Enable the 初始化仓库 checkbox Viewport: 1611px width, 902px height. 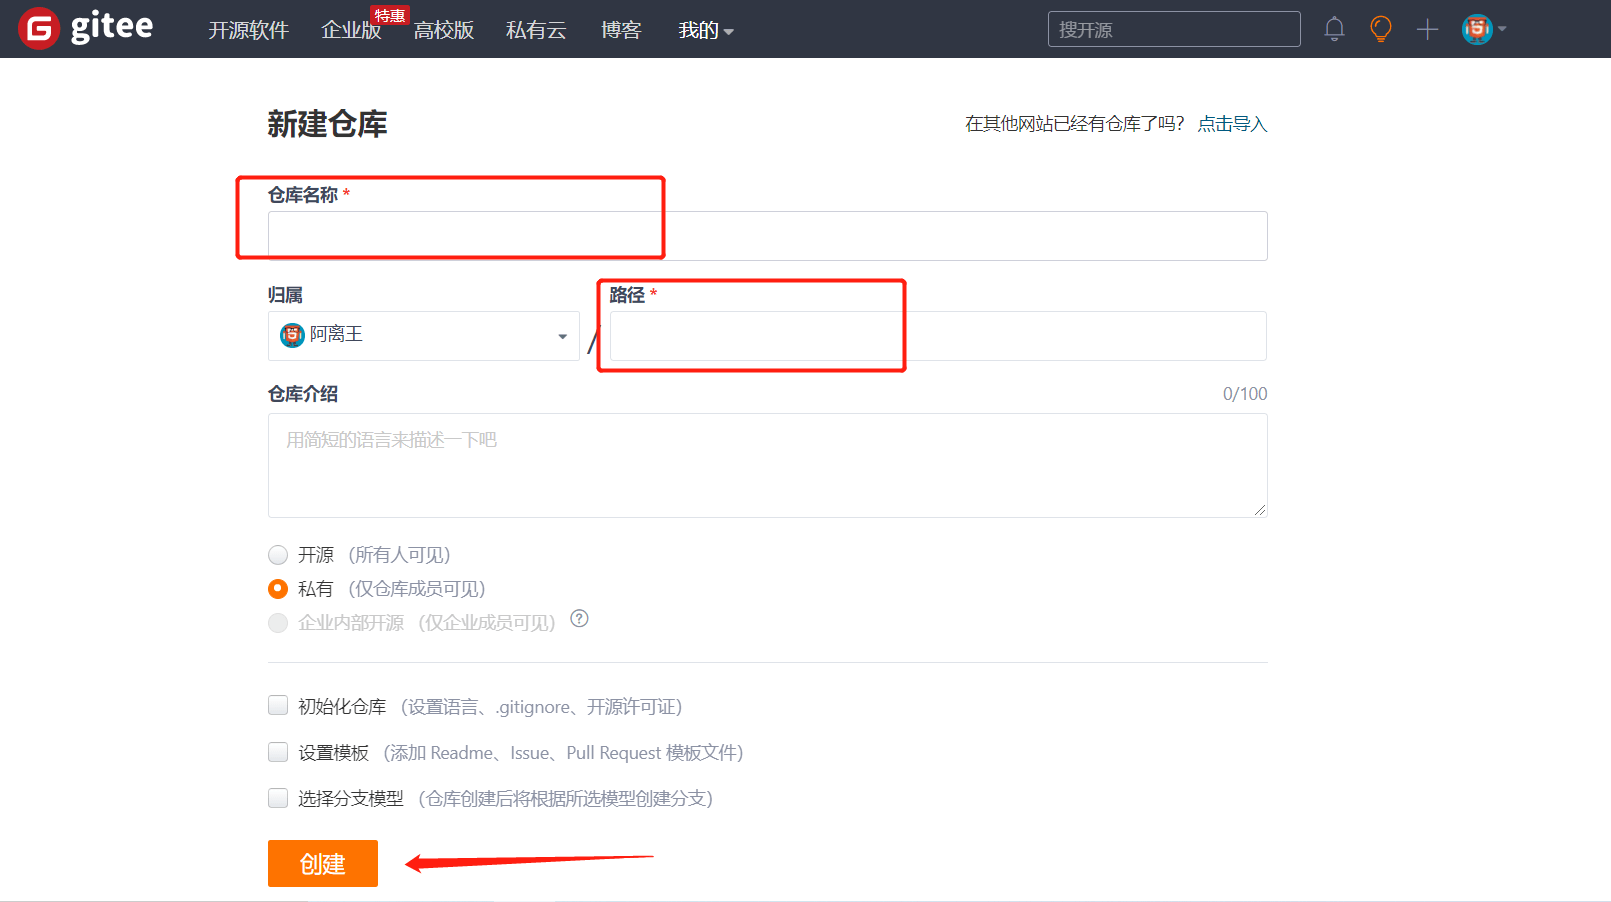pos(278,706)
